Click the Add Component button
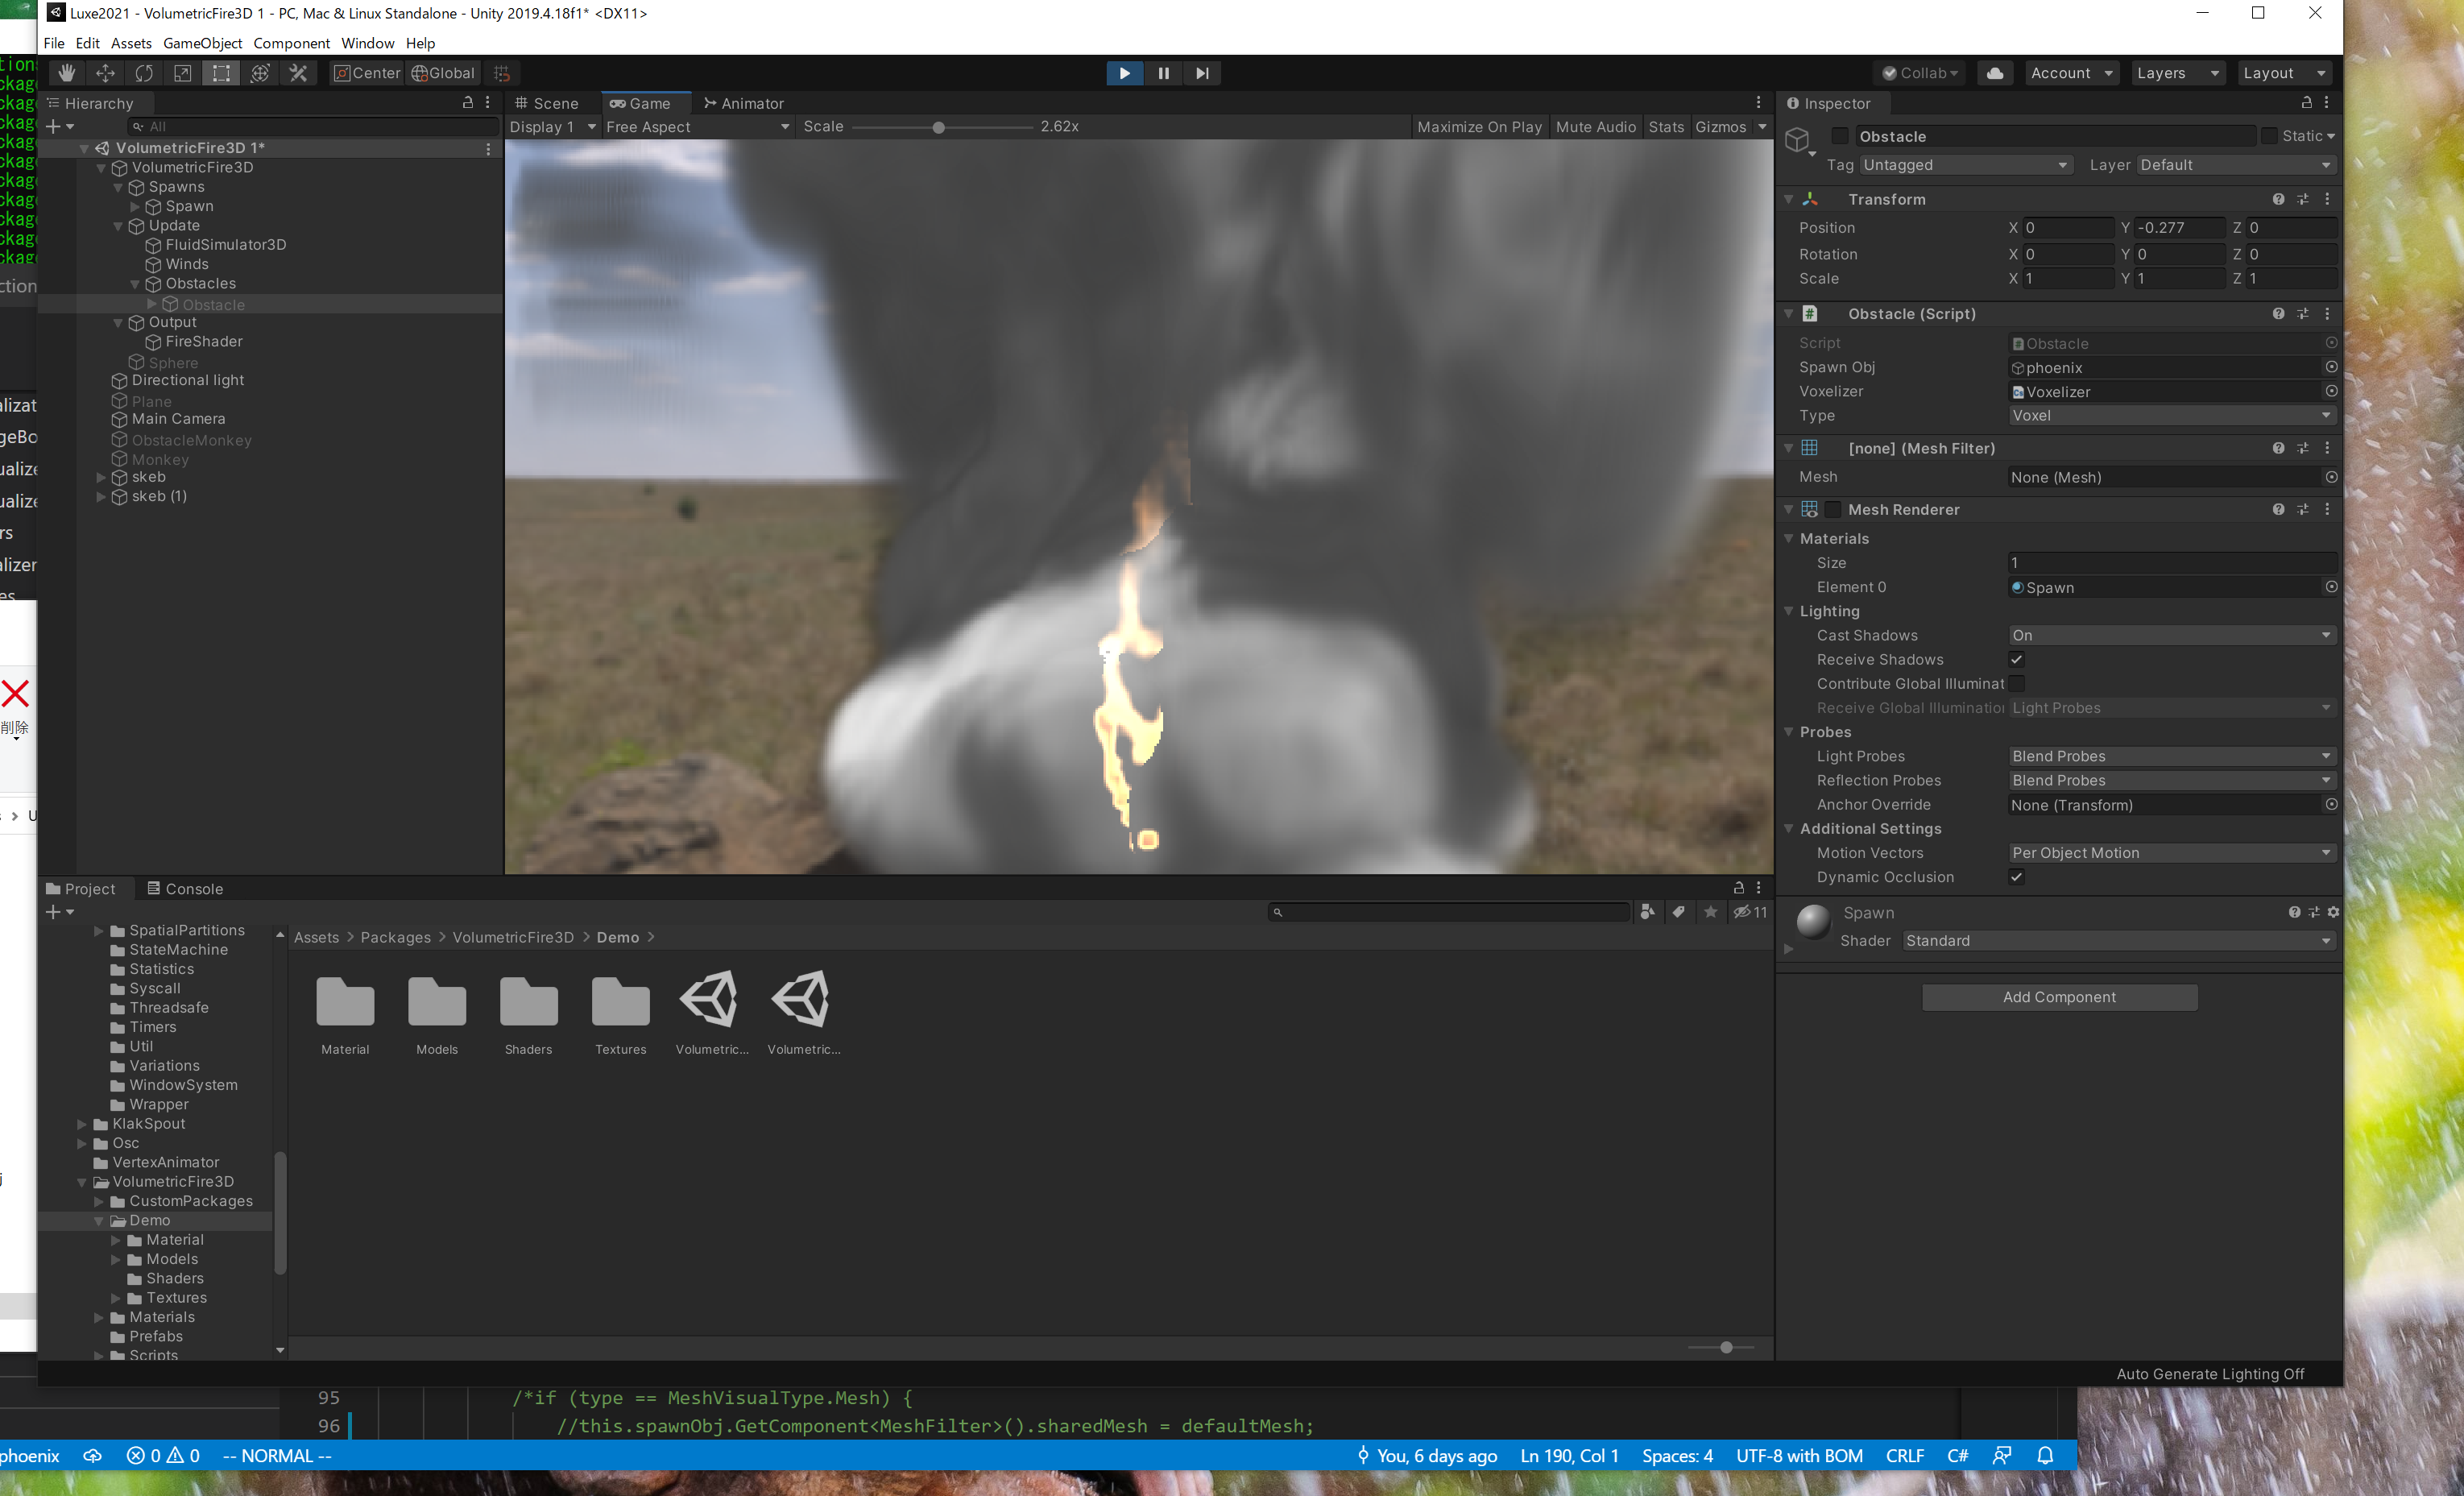The image size is (2464, 1496). click(2058, 997)
